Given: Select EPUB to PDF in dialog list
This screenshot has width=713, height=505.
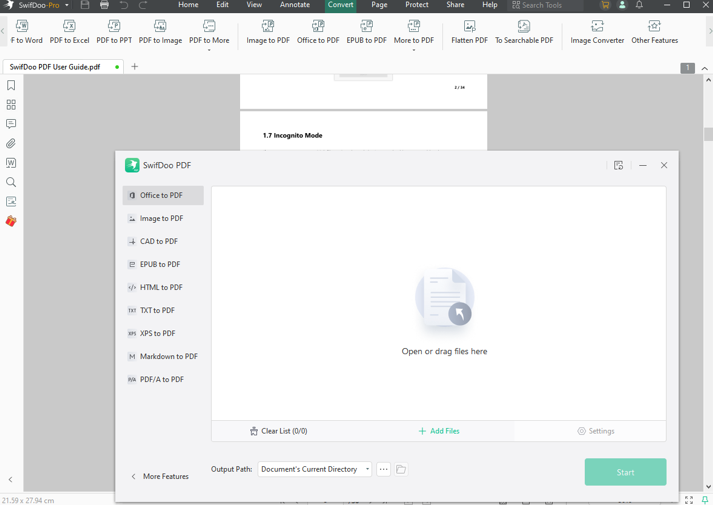Looking at the screenshot, I should click(163, 264).
